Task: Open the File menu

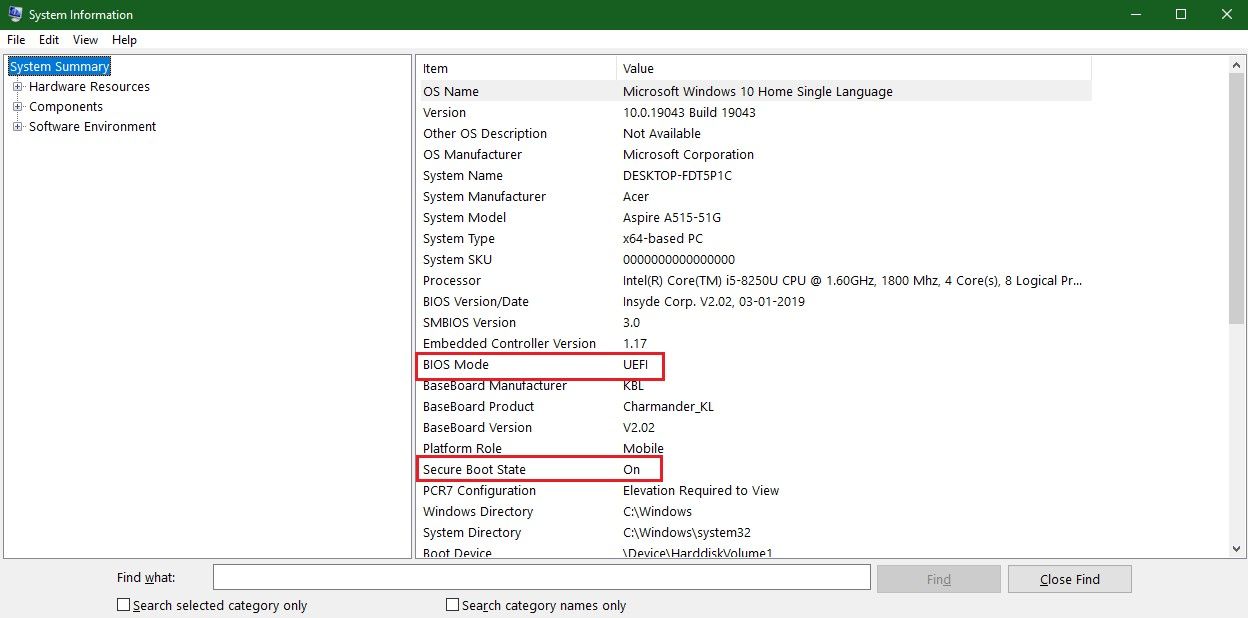Action: point(16,40)
